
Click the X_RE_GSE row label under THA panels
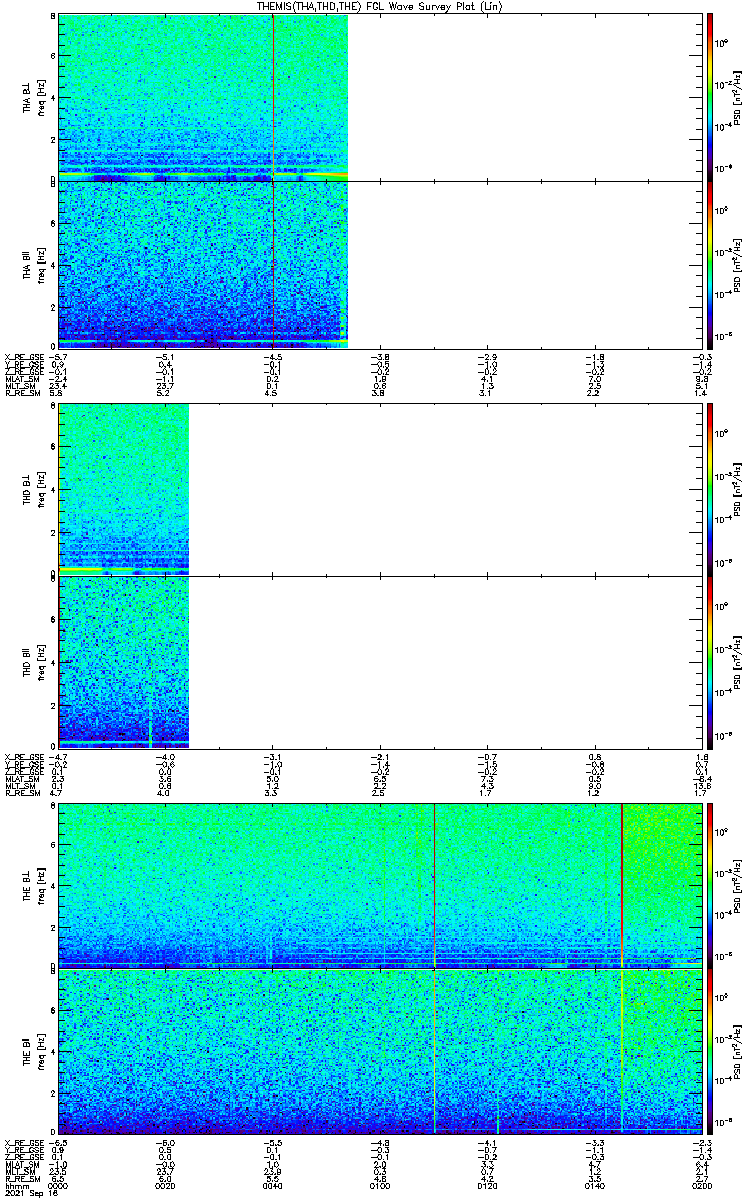pyautogui.click(x=23, y=355)
